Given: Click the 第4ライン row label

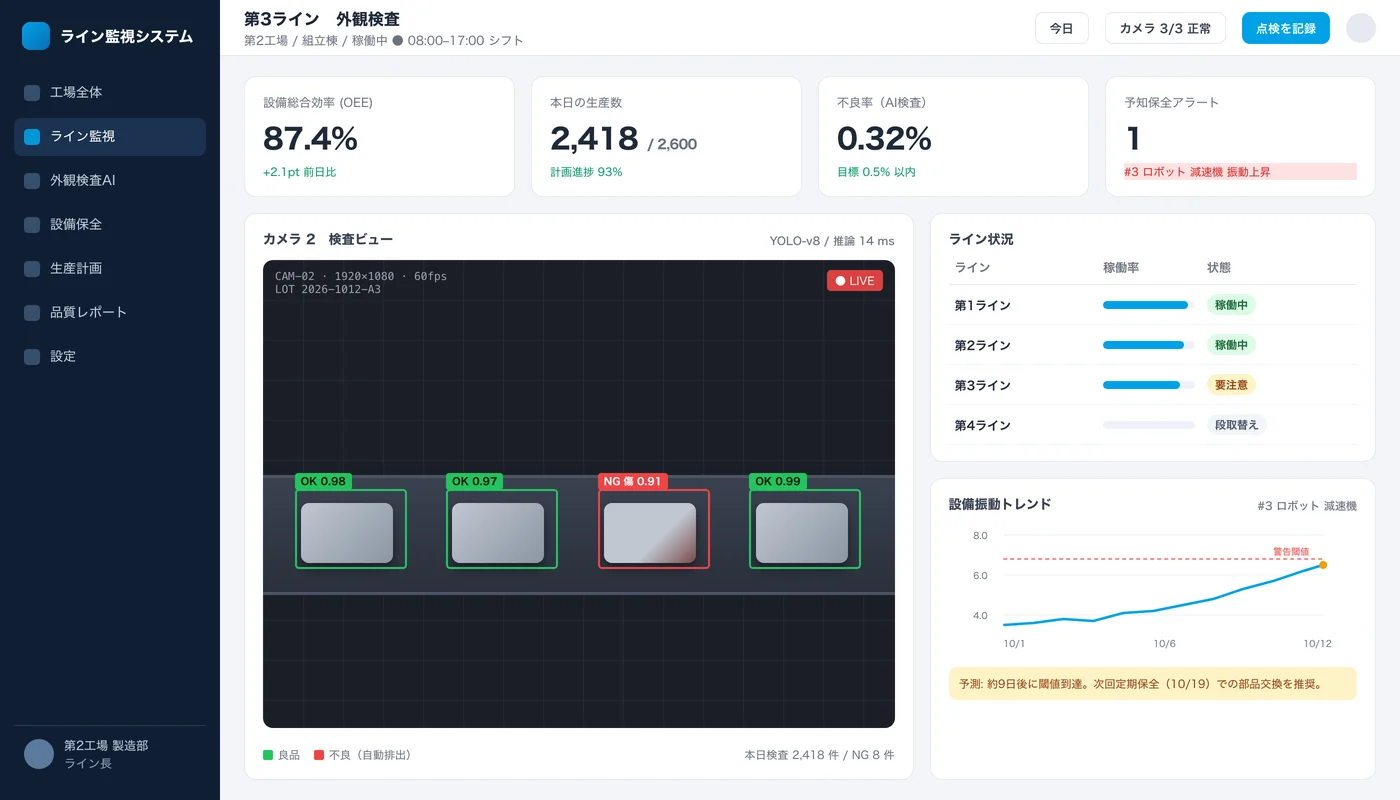Looking at the screenshot, I should point(983,425).
